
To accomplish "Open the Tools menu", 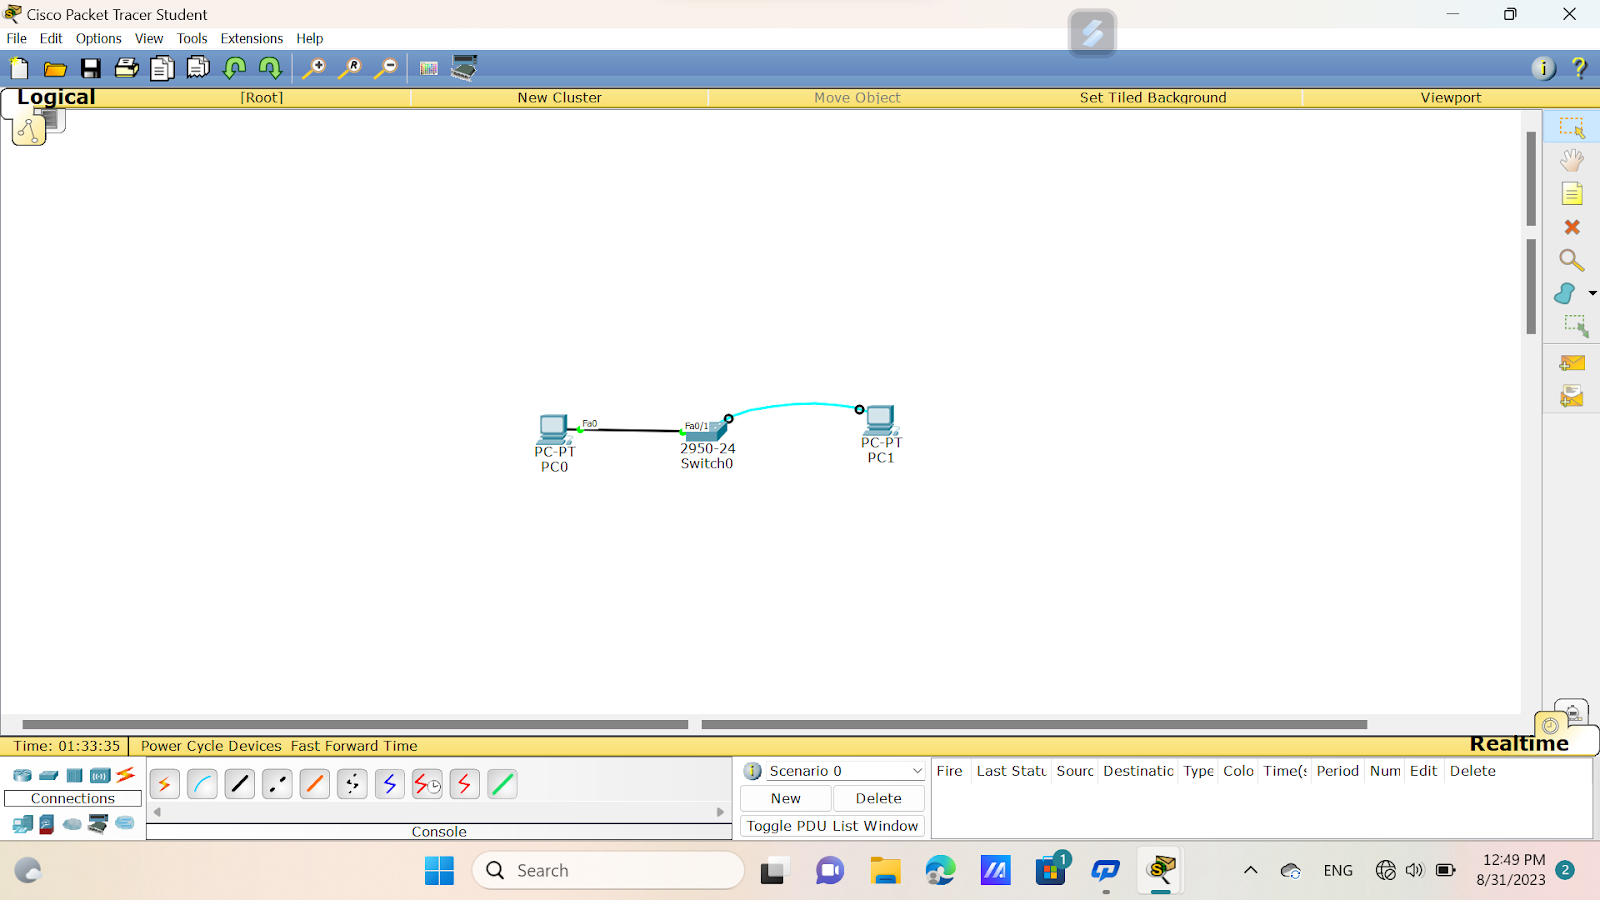I will [x=192, y=39].
